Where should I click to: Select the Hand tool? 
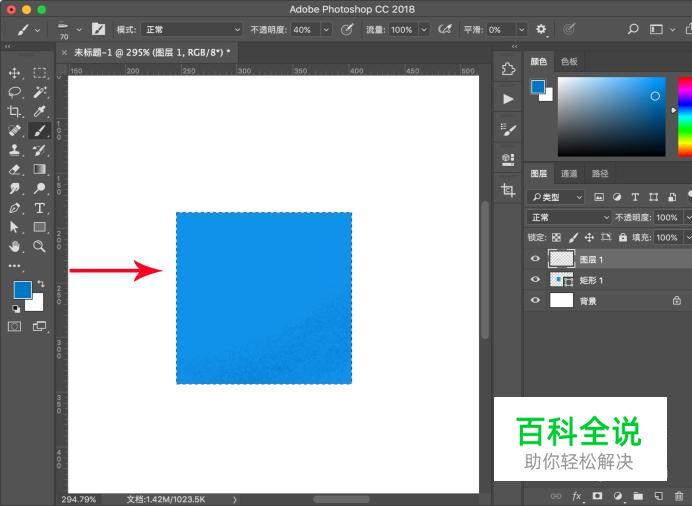15,246
